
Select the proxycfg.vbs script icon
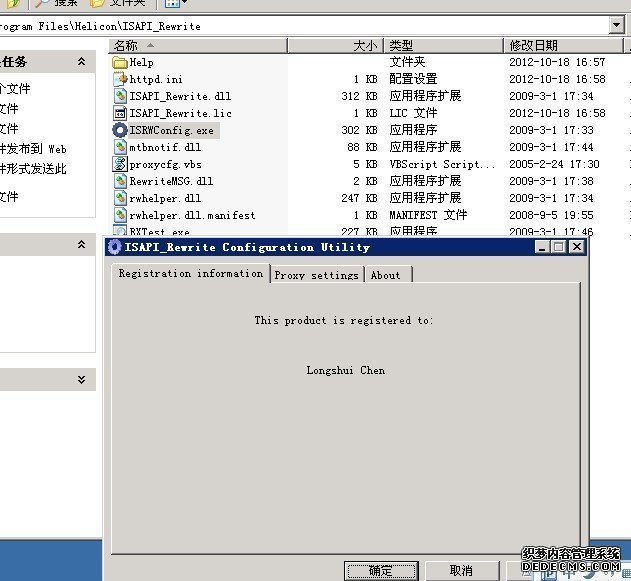(120, 164)
